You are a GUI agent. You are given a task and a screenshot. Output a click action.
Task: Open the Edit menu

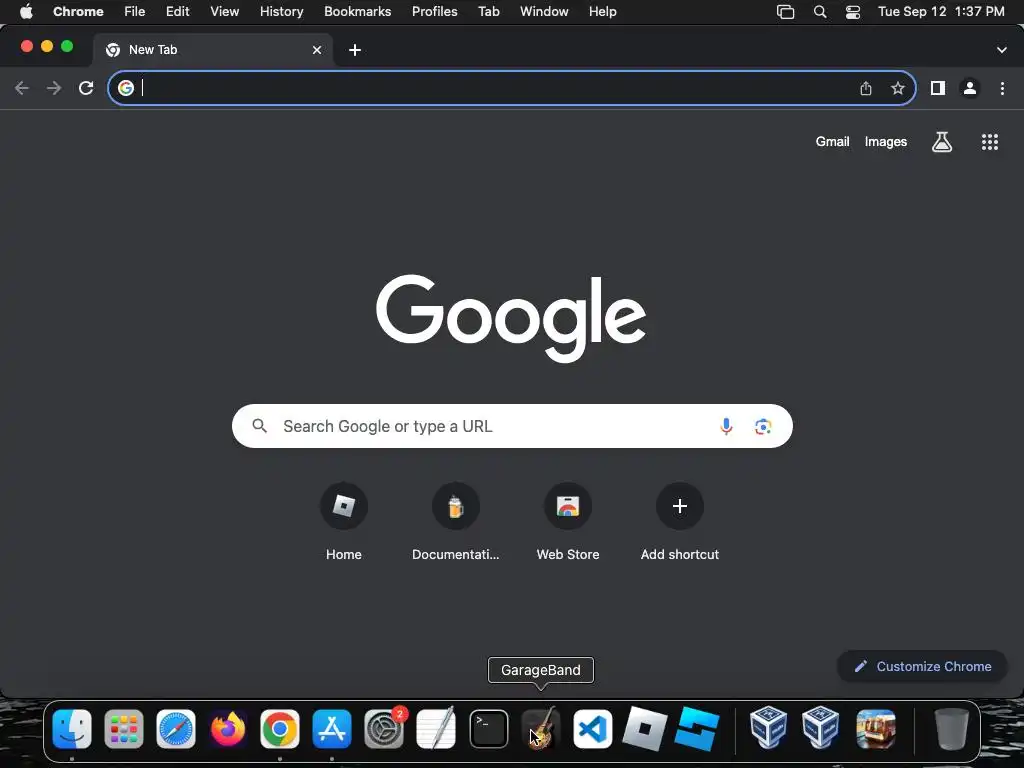[178, 12]
